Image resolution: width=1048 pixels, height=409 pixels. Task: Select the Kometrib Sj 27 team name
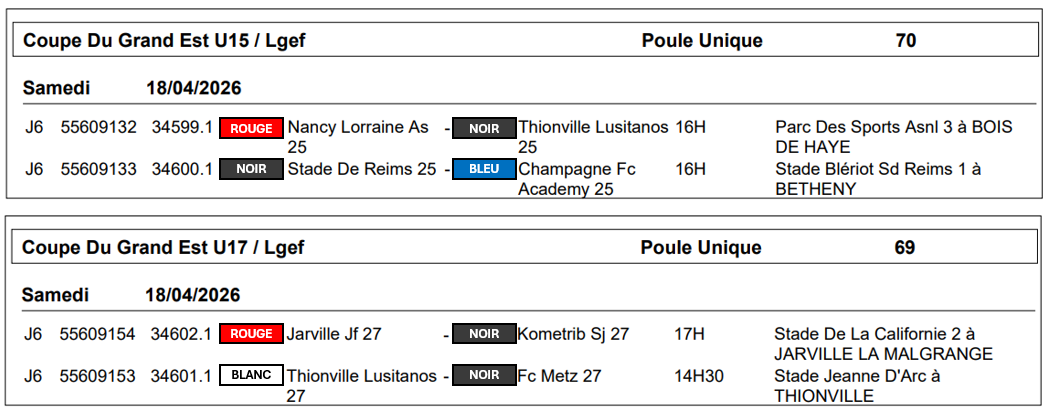pos(573,334)
